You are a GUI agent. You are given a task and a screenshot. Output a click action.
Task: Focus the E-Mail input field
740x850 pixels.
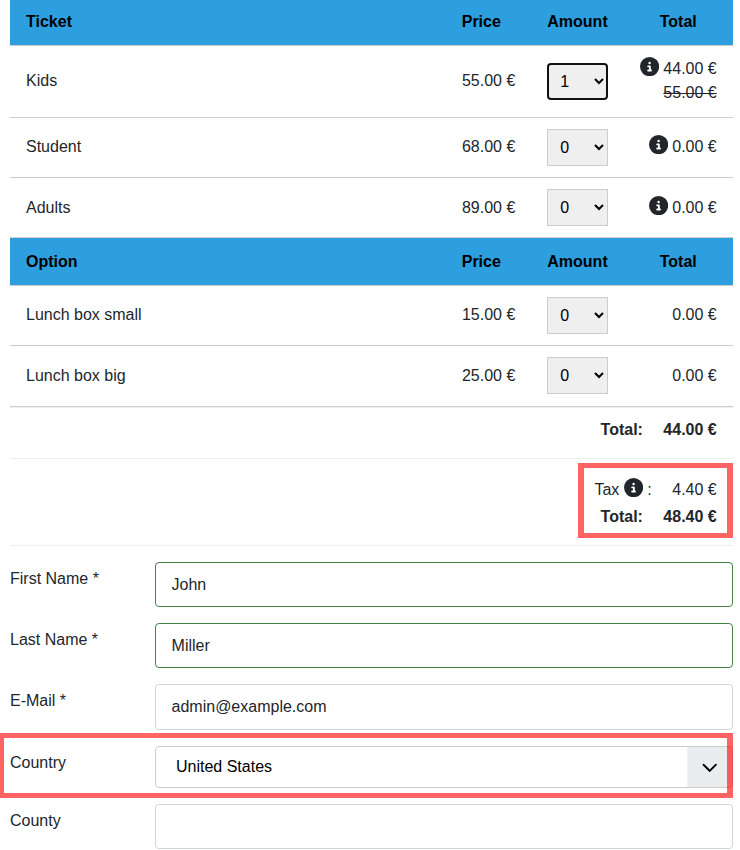pyautogui.click(x=443, y=707)
